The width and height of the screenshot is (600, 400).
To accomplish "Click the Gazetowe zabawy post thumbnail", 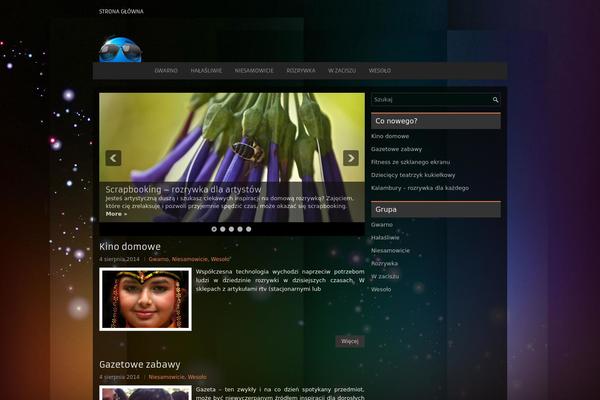I will tap(145, 393).
